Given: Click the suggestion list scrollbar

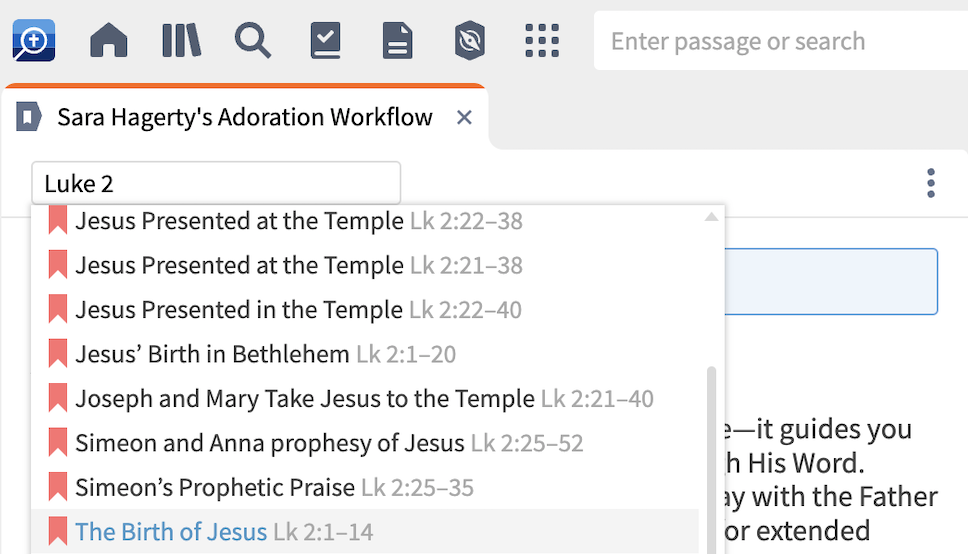Looking at the screenshot, I should pyautogui.click(x=711, y=450).
